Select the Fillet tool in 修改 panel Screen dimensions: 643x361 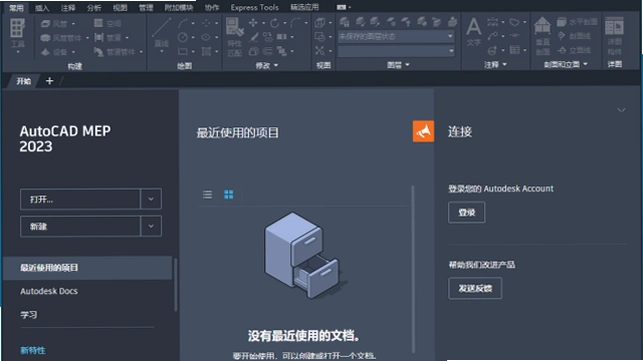click(x=295, y=23)
